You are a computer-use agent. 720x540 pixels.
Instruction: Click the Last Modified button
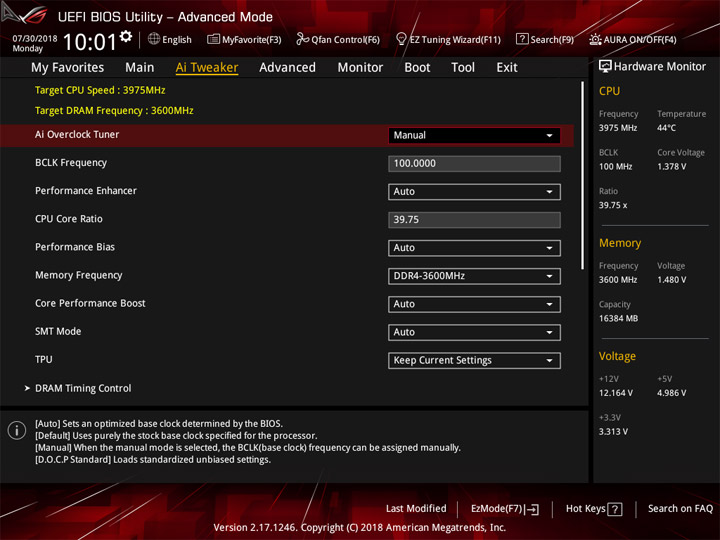(x=416, y=508)
